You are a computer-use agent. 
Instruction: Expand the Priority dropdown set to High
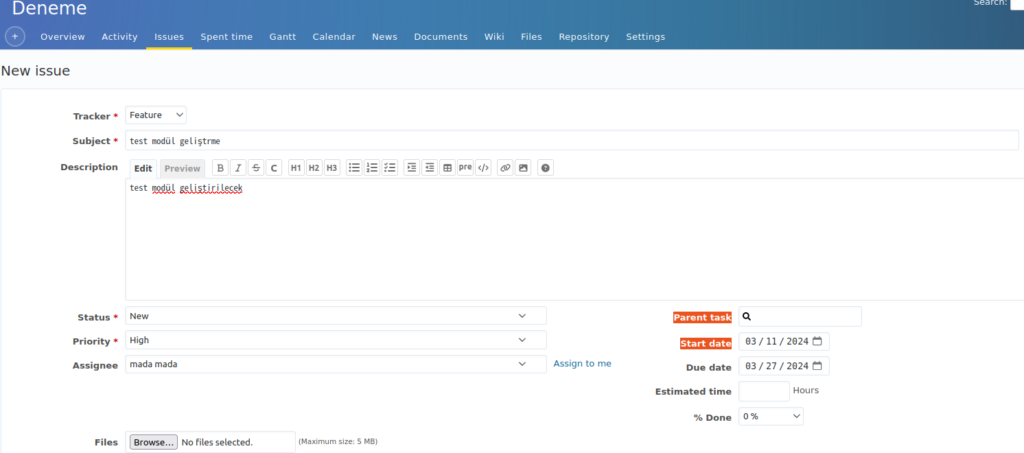point(336,340)
